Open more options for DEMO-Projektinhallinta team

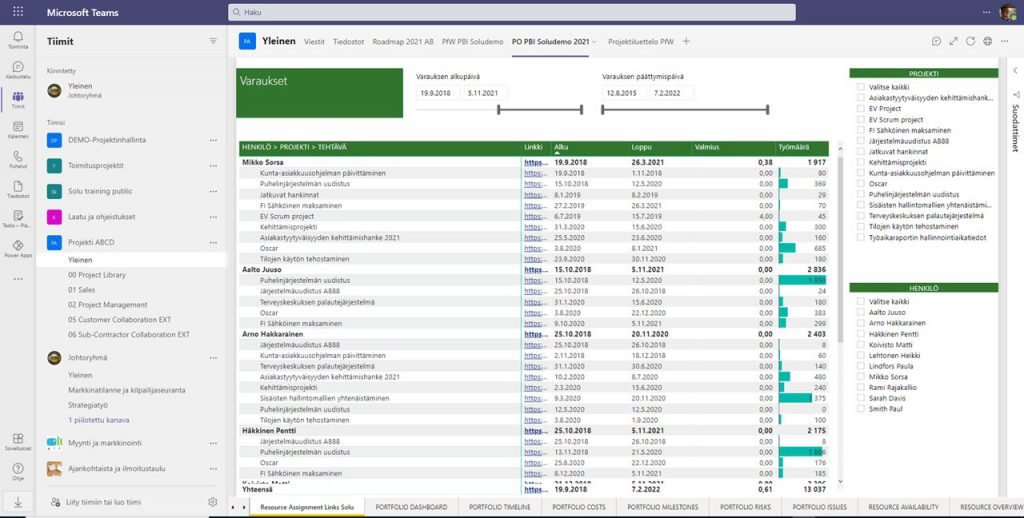click(x=213, y=140)
